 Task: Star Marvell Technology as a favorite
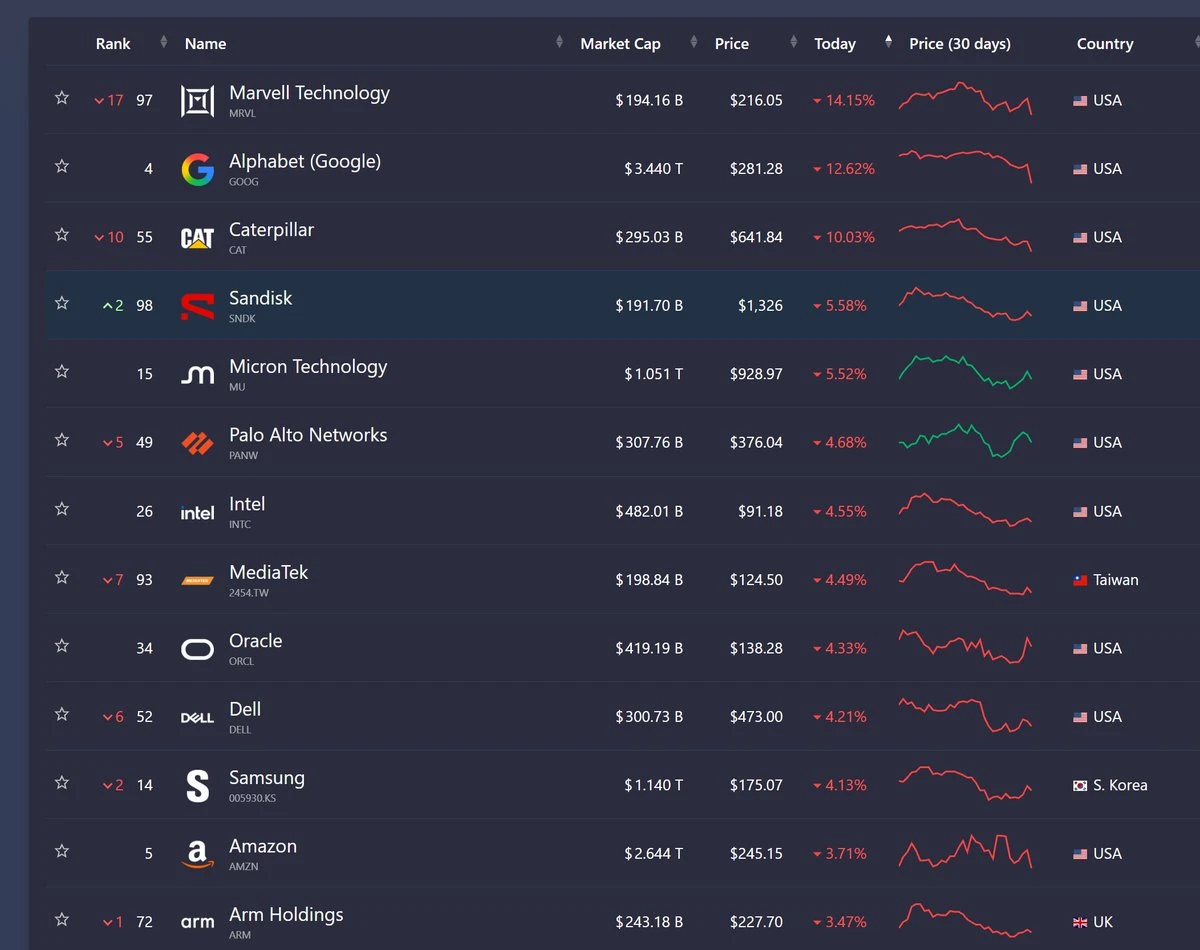tap(62, 98)
